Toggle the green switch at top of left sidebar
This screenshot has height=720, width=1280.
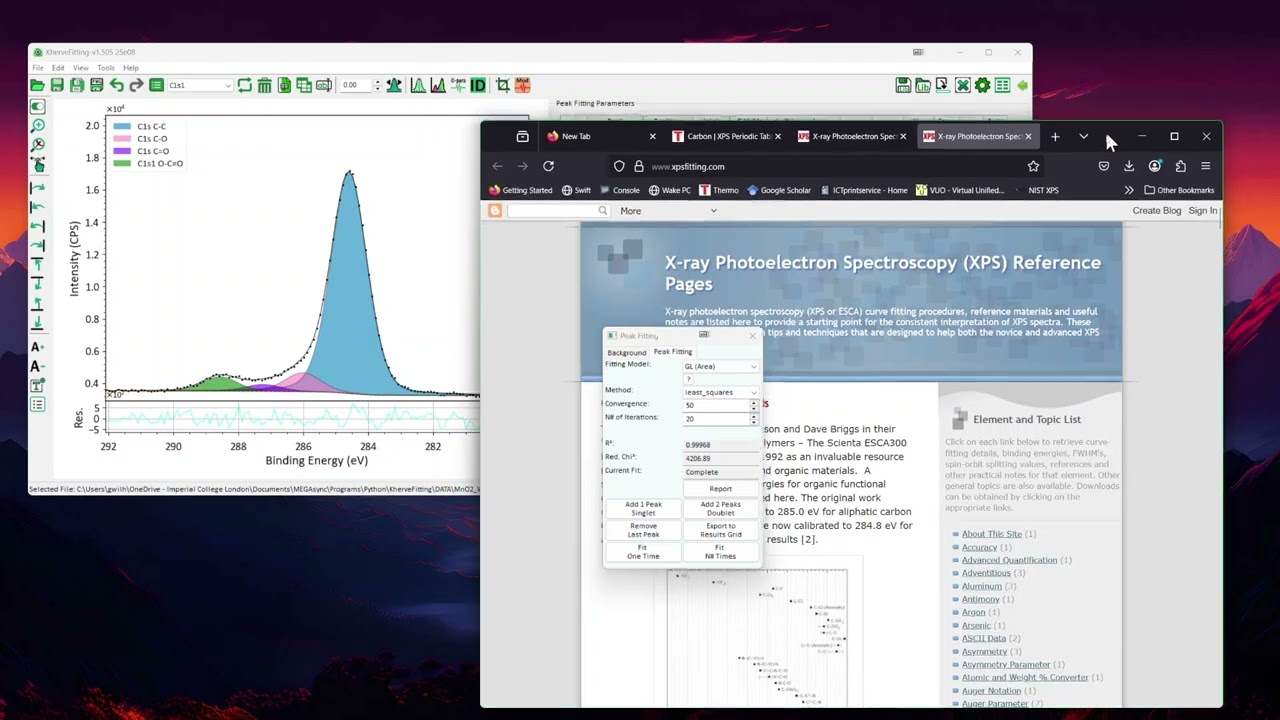click(x=38, y=106)
